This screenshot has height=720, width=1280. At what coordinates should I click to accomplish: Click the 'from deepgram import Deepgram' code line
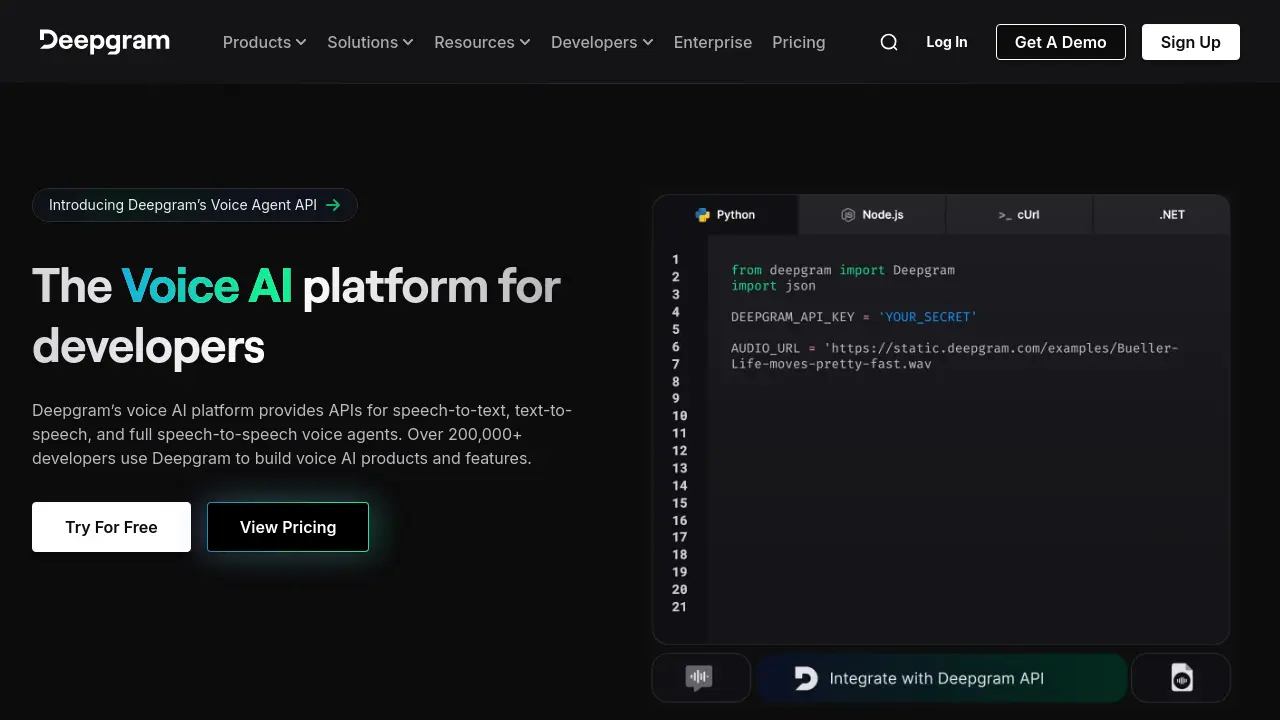(843, 270)
